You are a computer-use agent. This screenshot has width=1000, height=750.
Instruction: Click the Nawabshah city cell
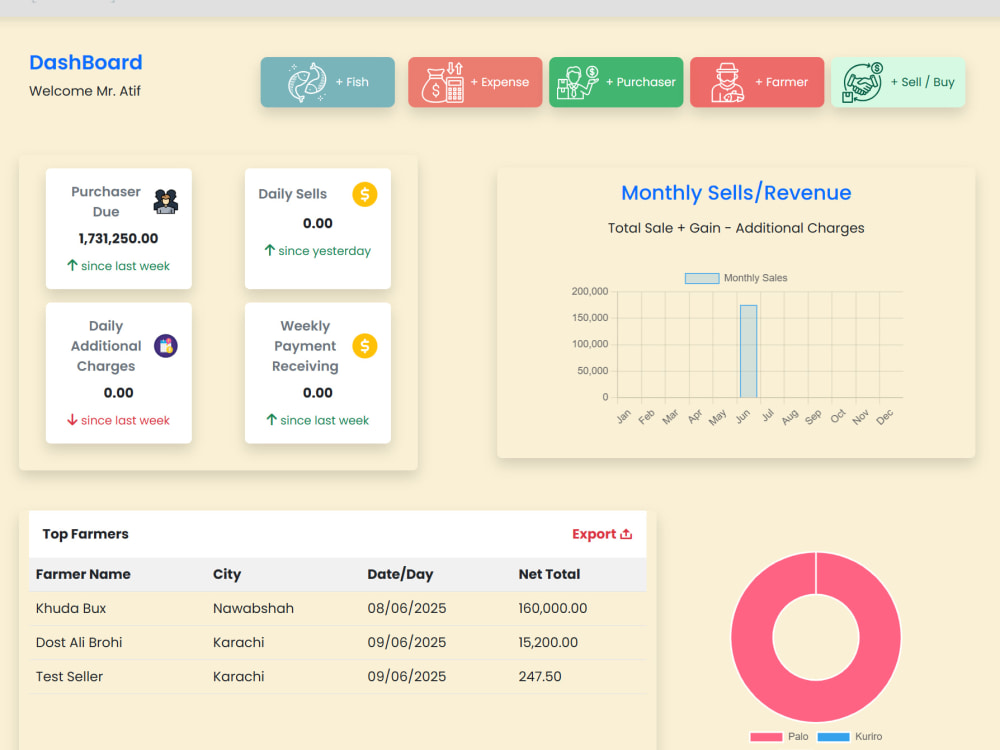(x=253, y=608)
